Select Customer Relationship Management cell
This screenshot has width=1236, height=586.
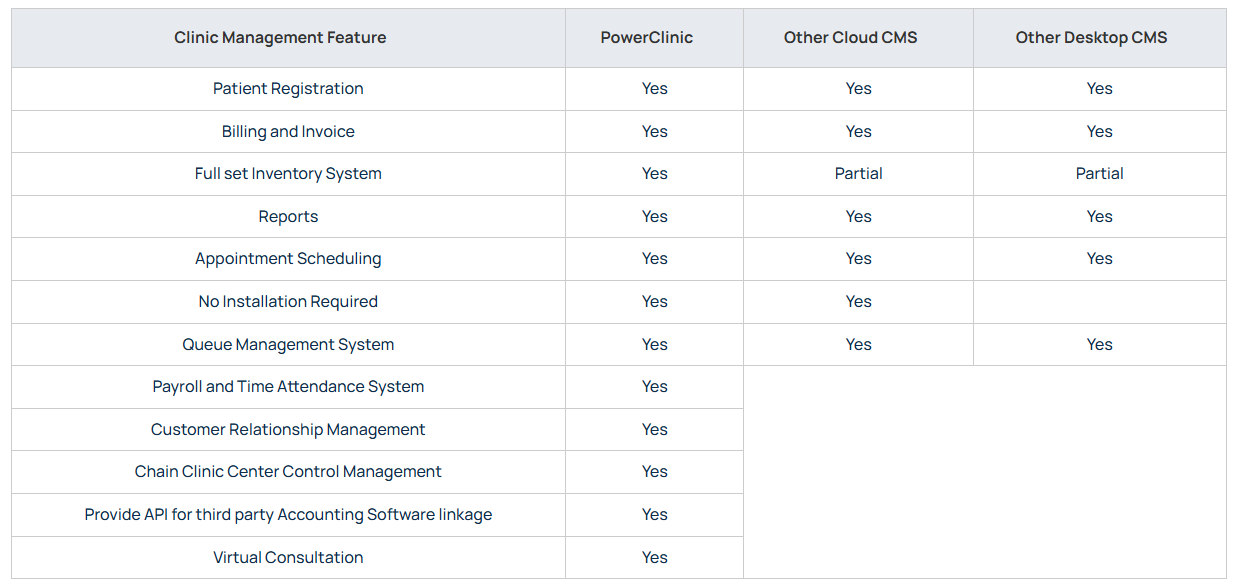pyautogui.click(x=288, y=430)
